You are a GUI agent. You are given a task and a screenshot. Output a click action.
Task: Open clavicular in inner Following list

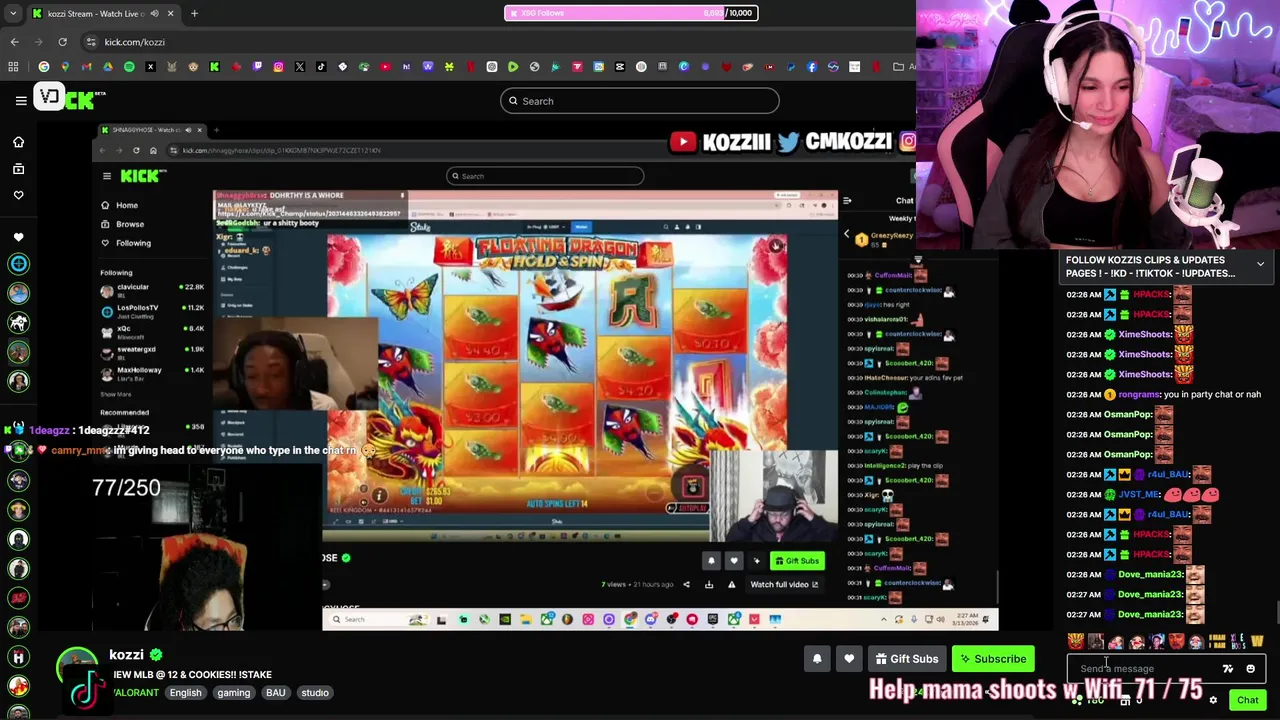point(152,290)
